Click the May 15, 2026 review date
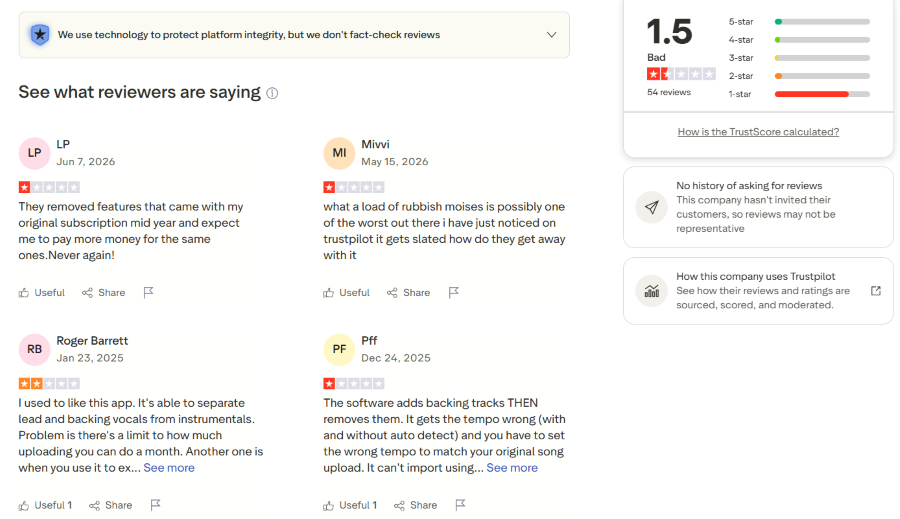 tap(395, 162)
